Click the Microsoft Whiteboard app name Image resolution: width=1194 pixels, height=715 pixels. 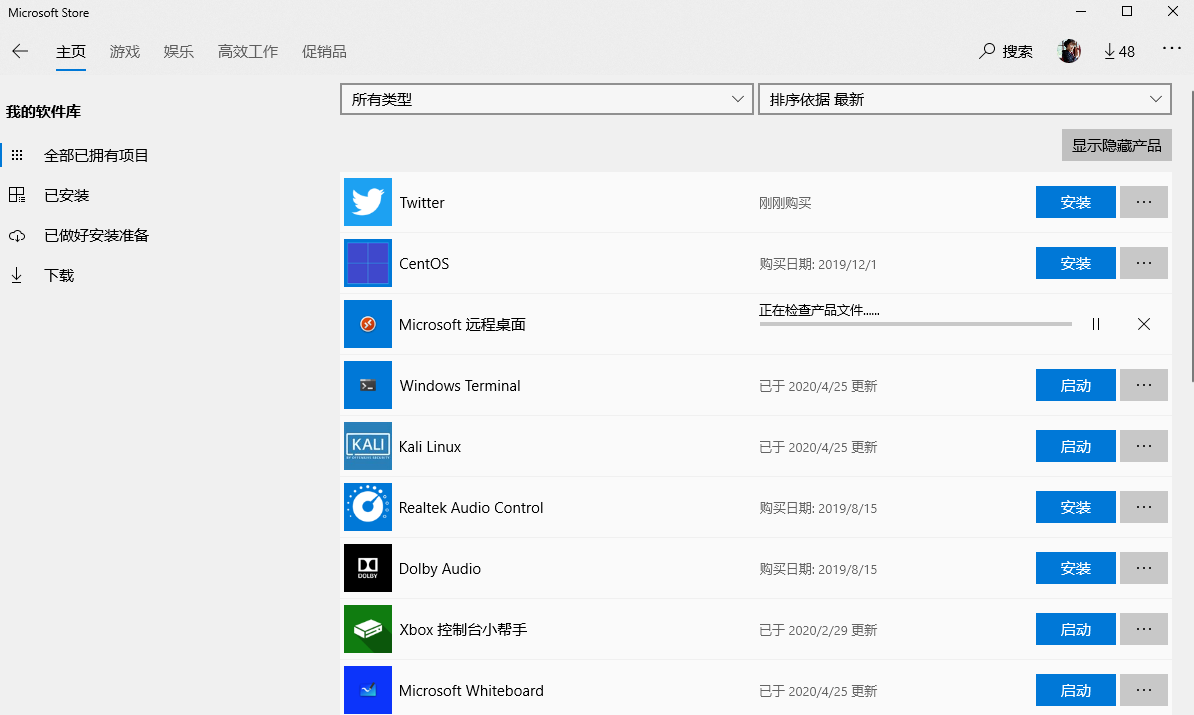tap(471, 690)
